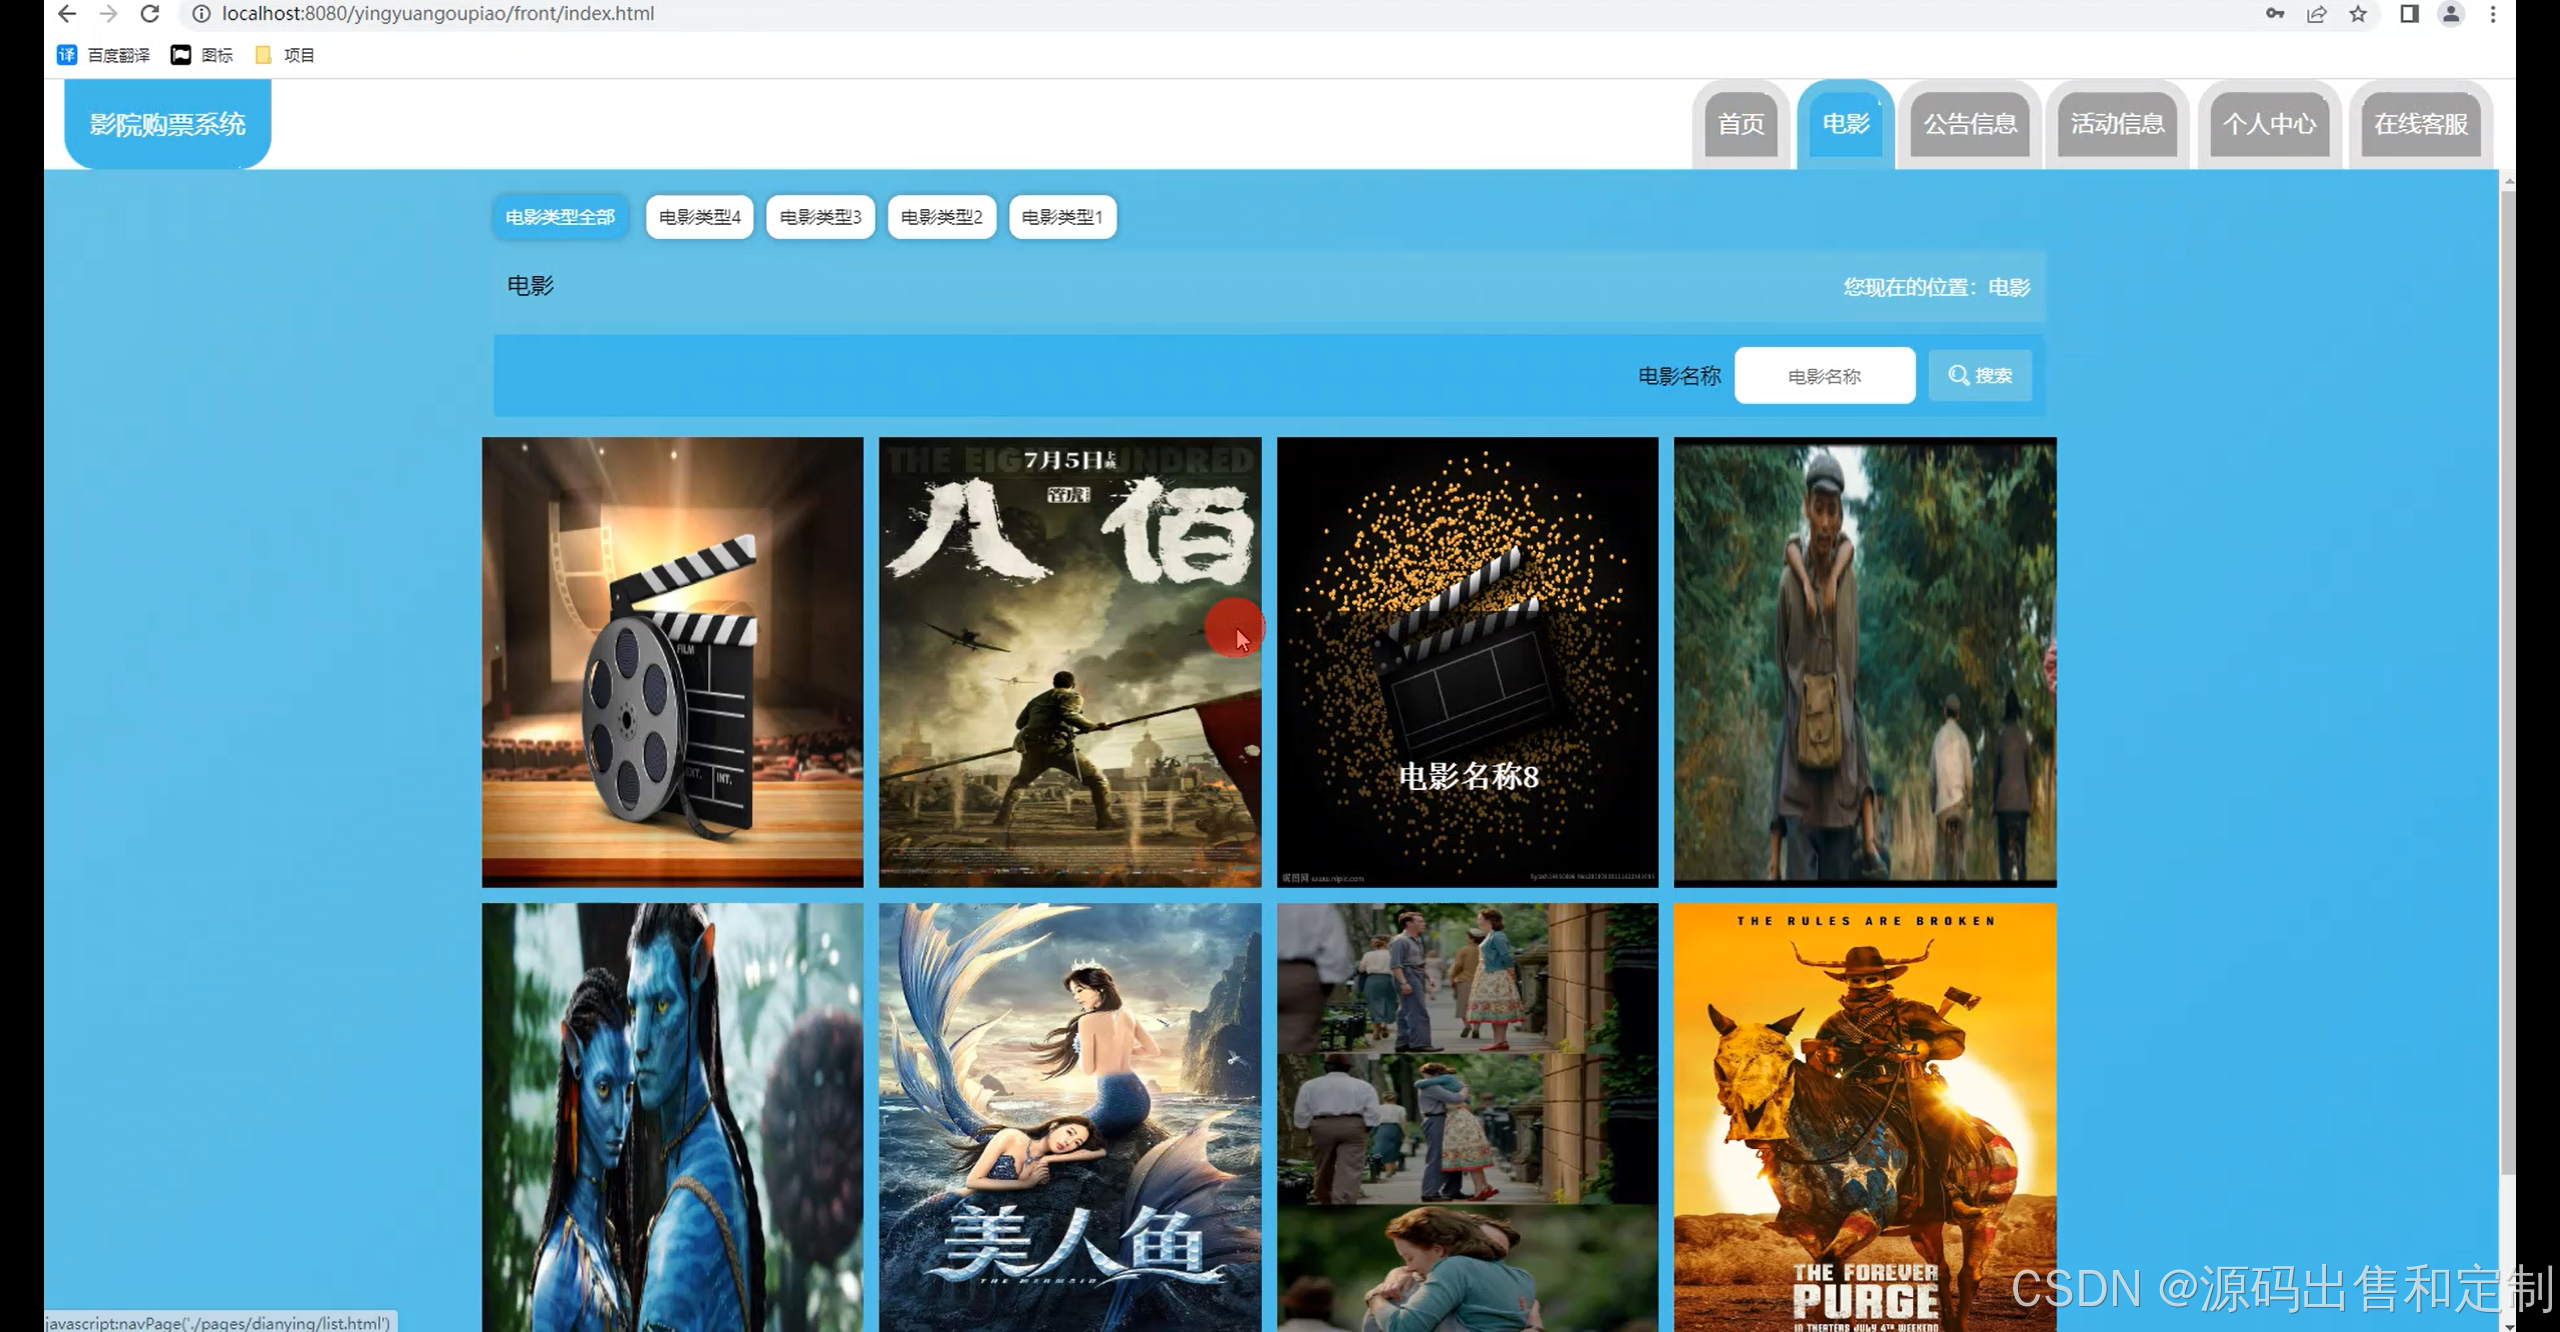This screenshot has width=2560, height=1332.
Task: Bookmark page with the star icon
Action: [x=2358, y=14]
